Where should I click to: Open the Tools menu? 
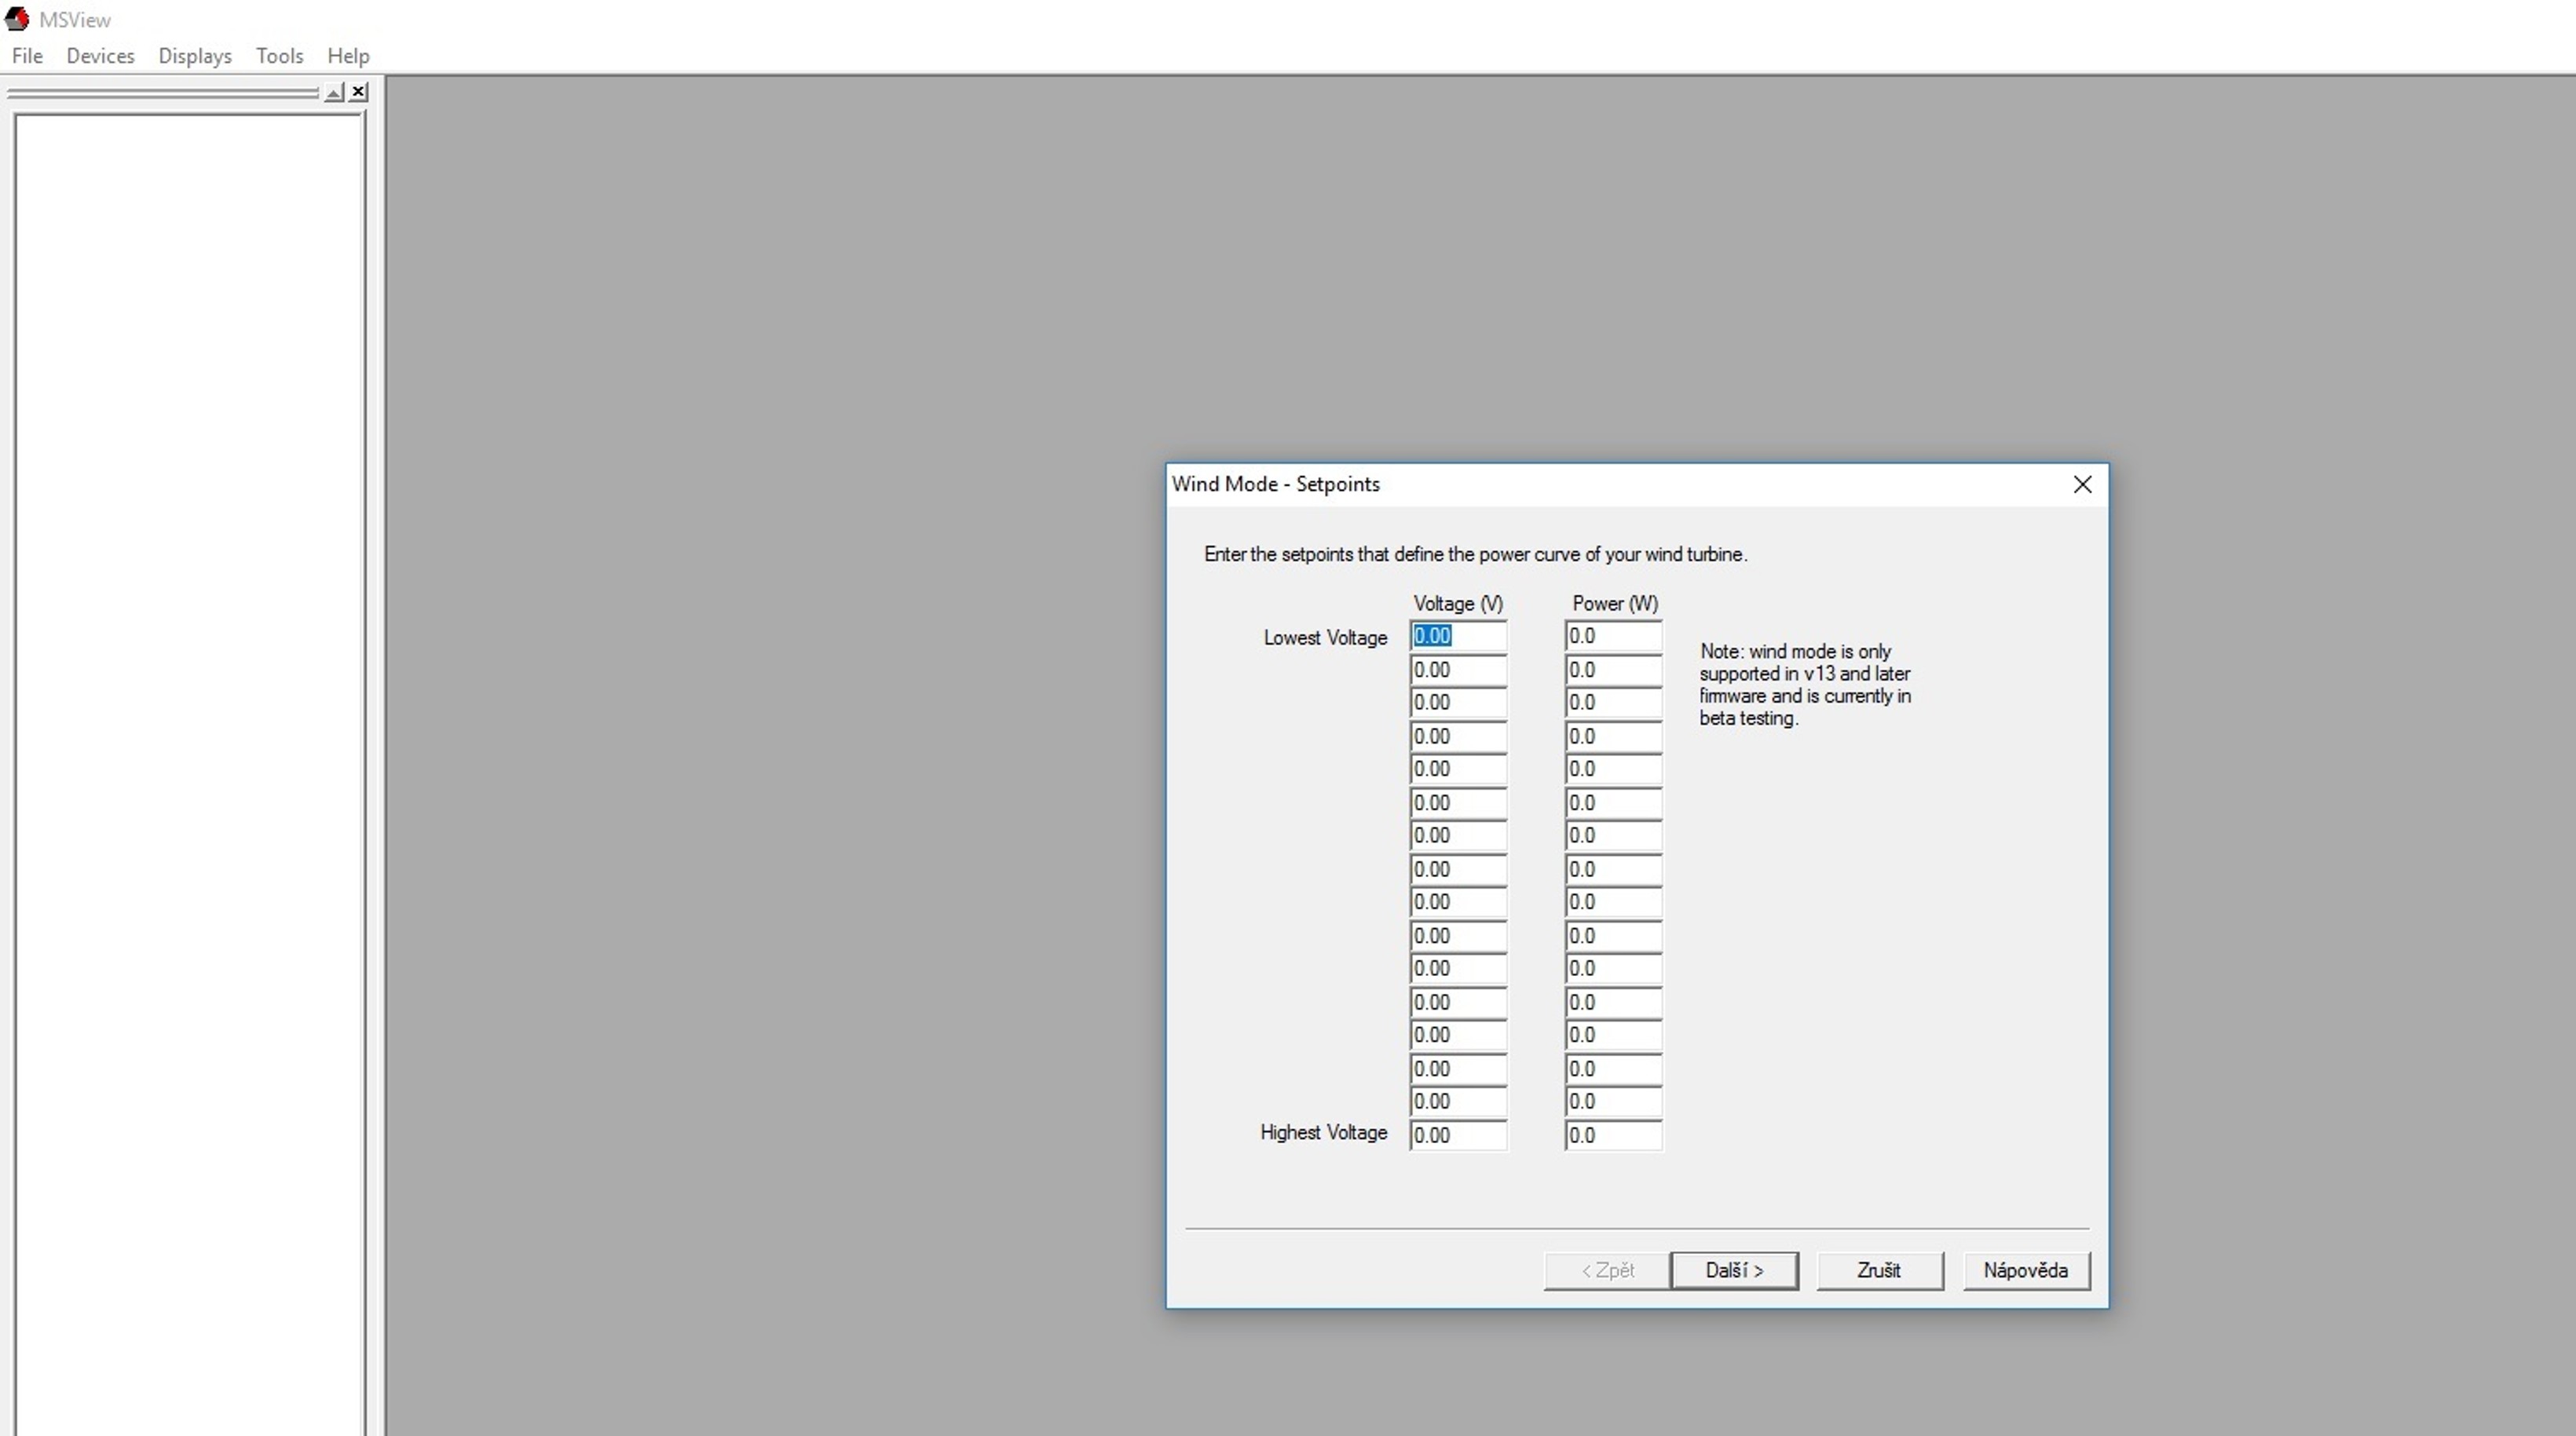coord(279,56)
